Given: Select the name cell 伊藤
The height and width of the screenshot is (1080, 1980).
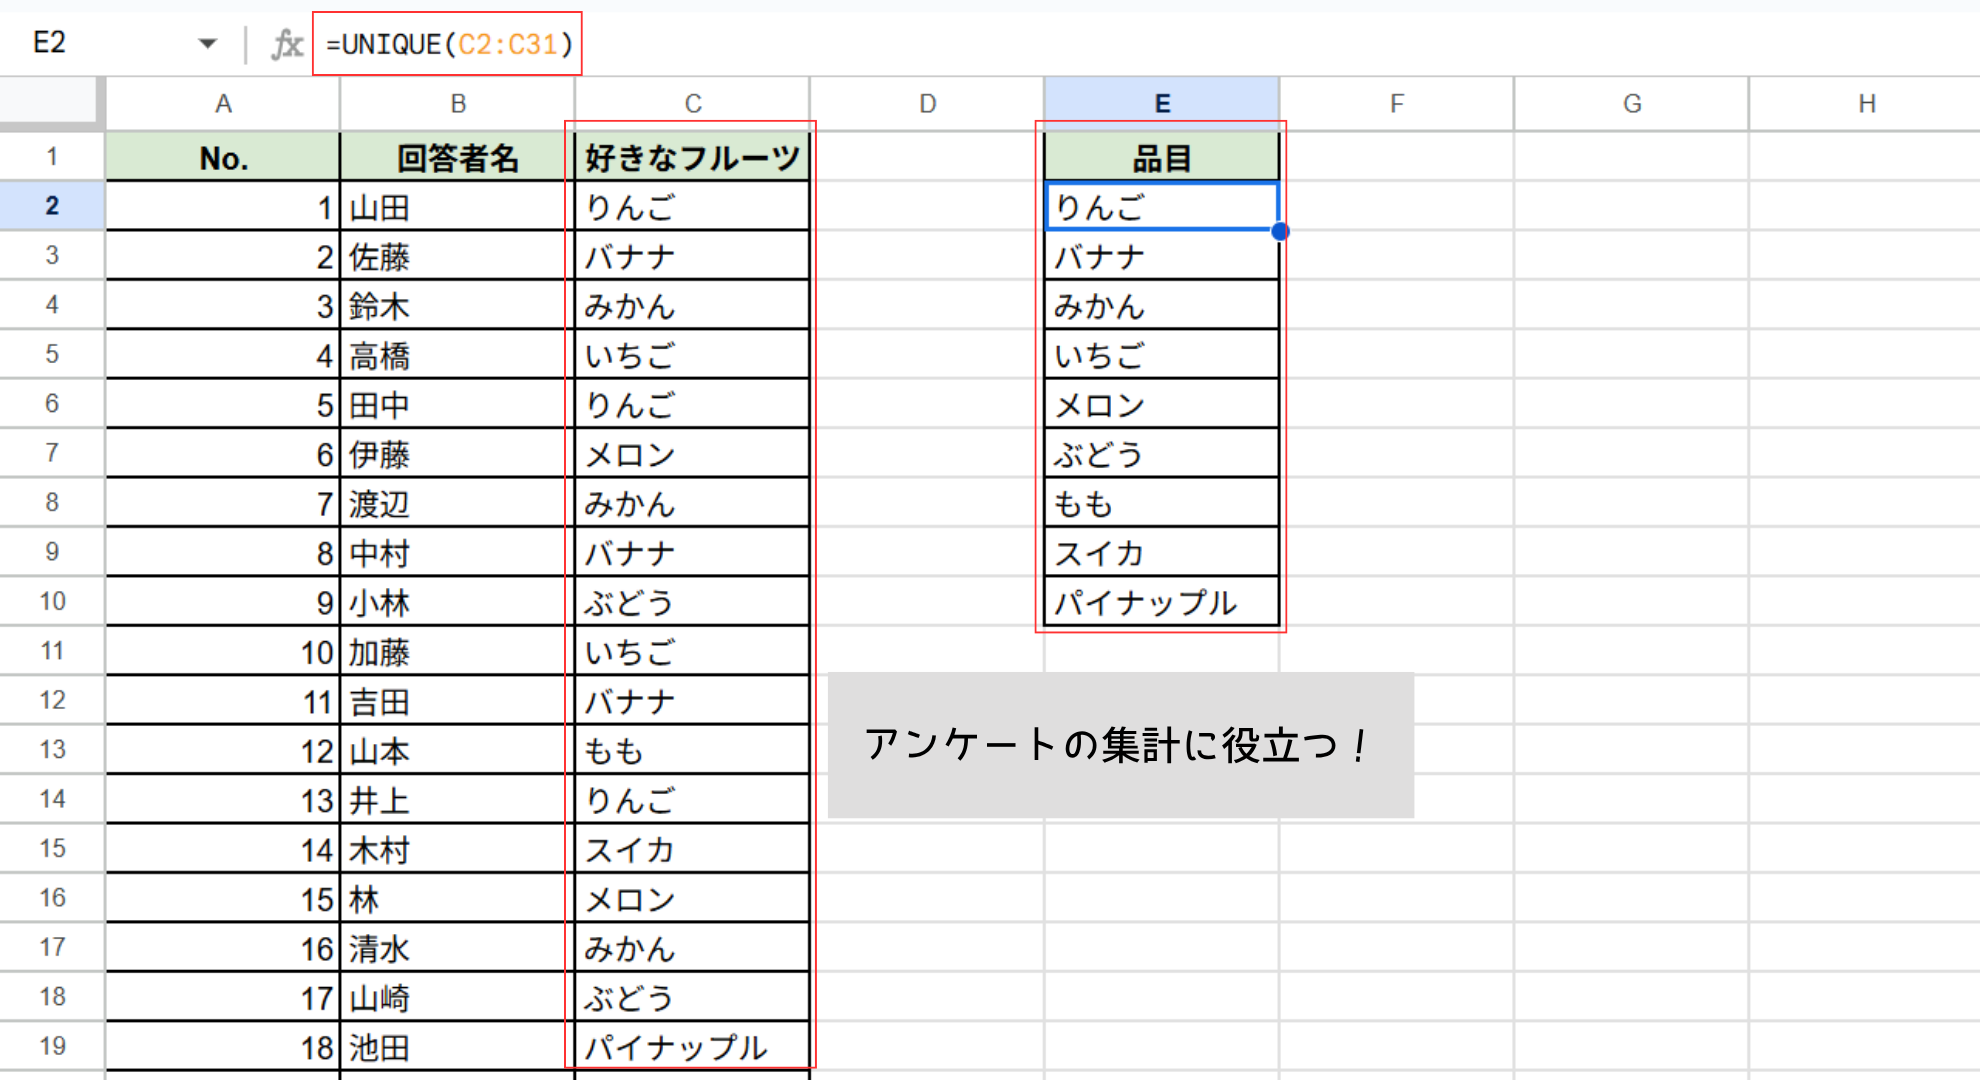Looking at the screenshot, I should pyautogui.click(x=457, y=454).
